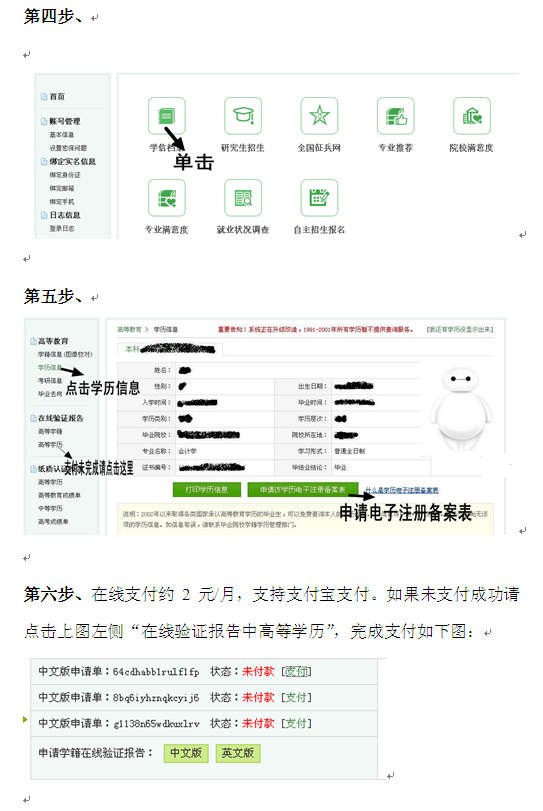Click the page icon beside 绑定实名信息
This screenshot has height=811, width=543.
coord(44,162)
